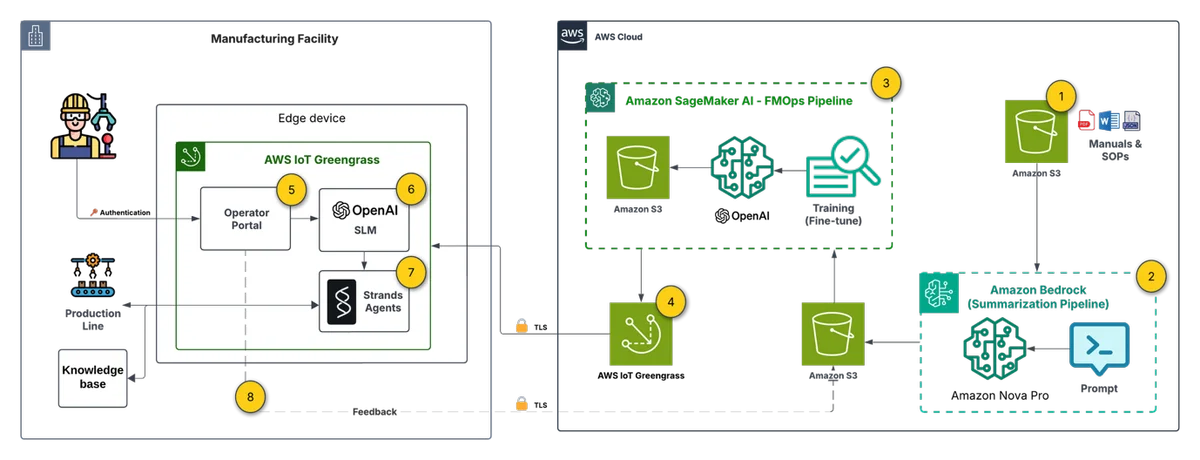Click the 'Strands Agents' text
Screen dimensions: 1200x460
(384, 300)
